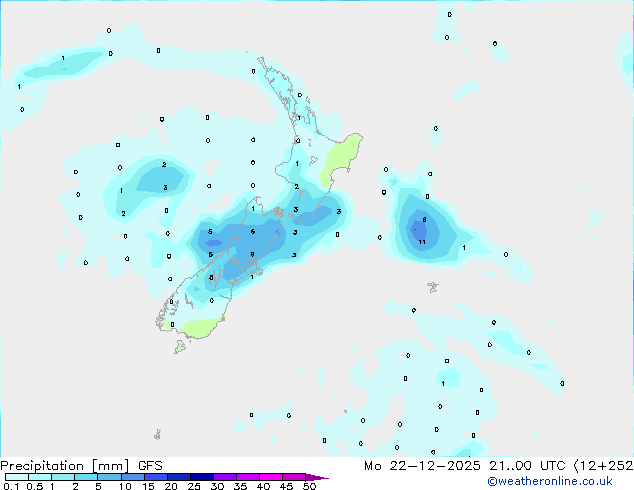Click the 1–2 mm legend color swatch

pyautogui.click(x=63, y=477)
